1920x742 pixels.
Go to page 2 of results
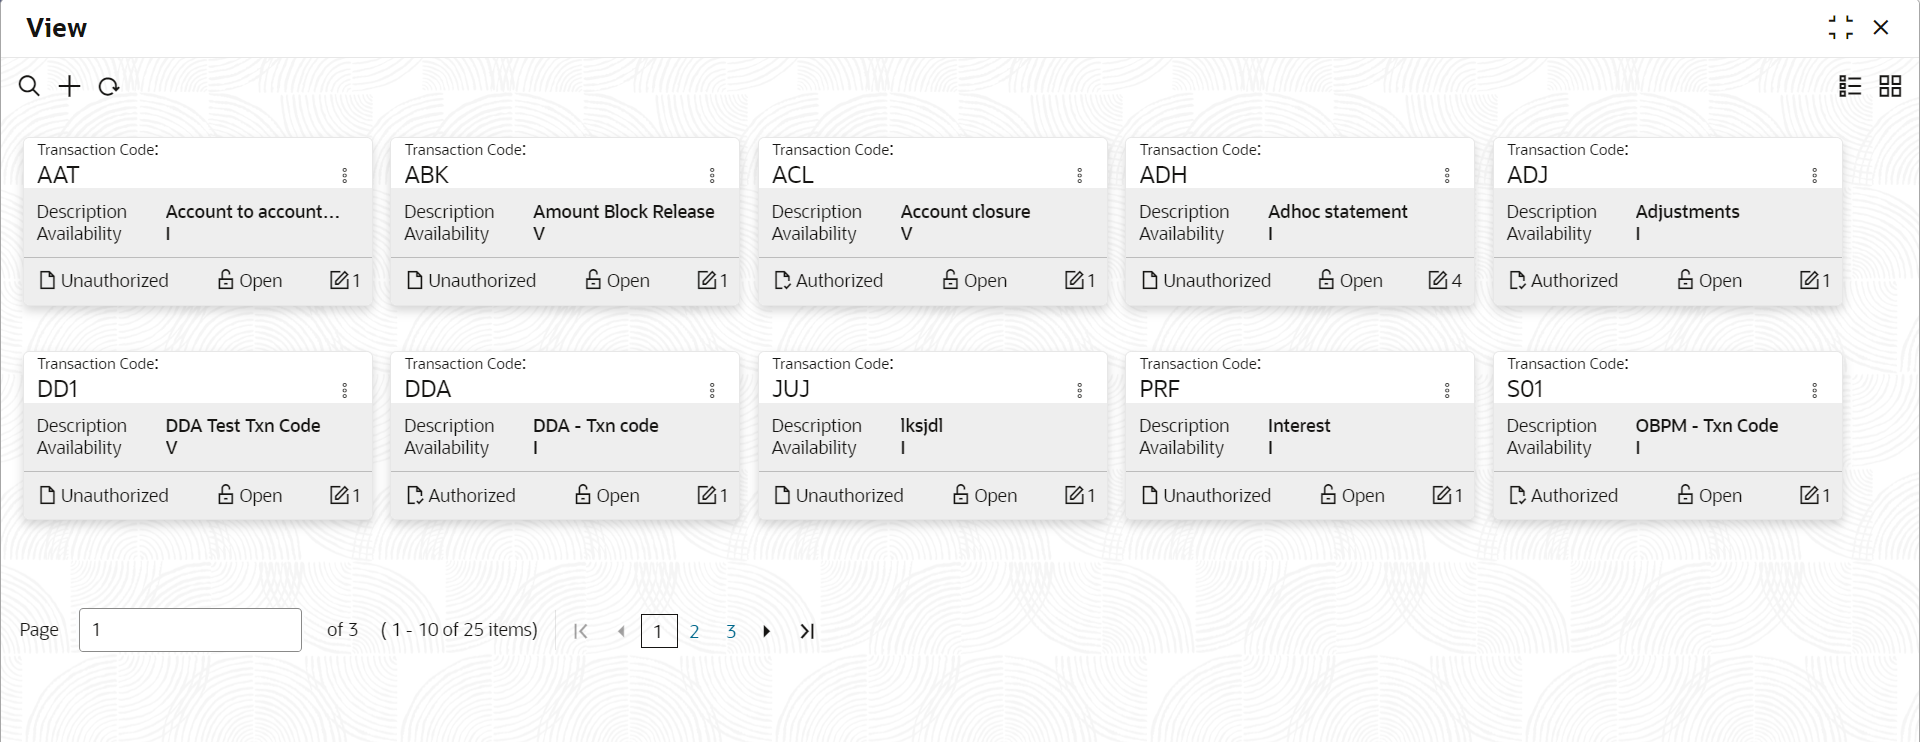694,631
